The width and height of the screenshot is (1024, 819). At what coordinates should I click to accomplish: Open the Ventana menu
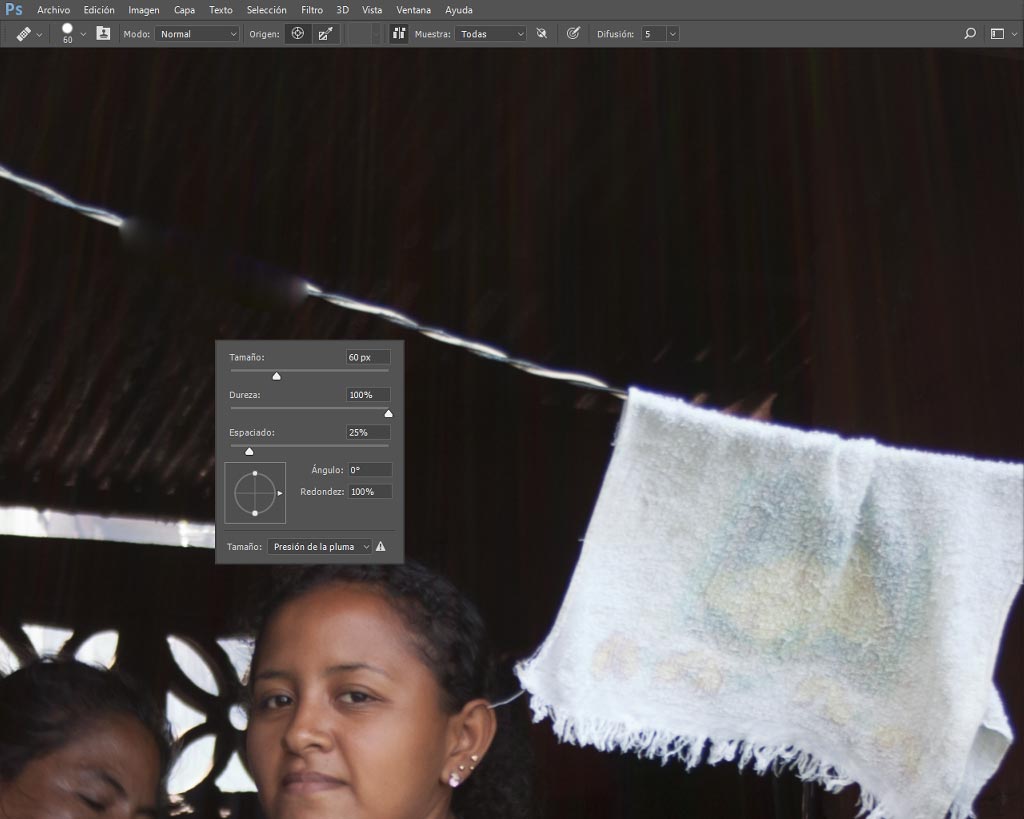click(x=413, y=10)
